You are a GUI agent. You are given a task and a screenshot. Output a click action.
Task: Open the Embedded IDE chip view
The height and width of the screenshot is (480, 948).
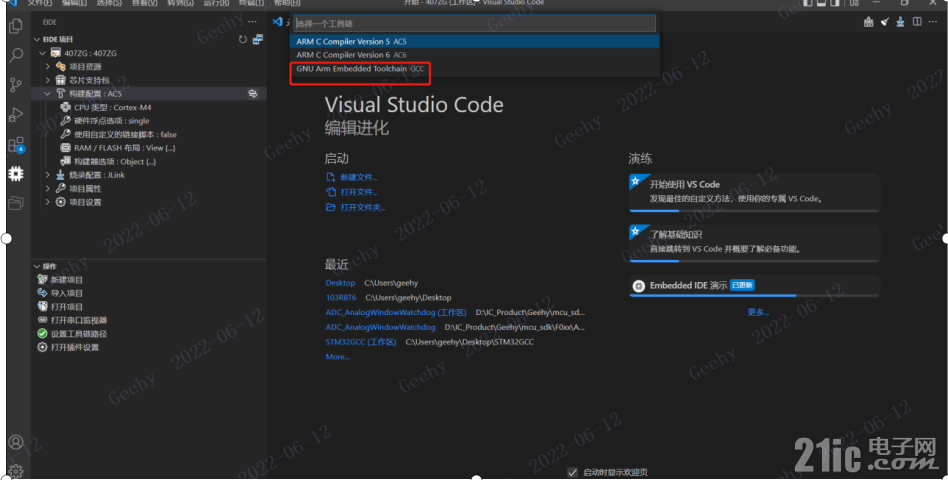[x=16, y=174]
